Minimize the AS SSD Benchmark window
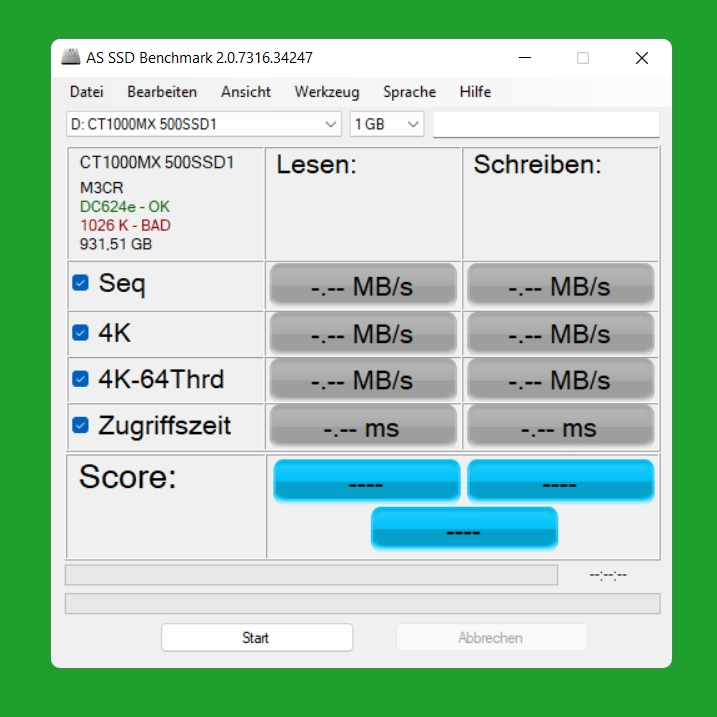Screen dimensions: 717x717 click(x=525, y=58)
